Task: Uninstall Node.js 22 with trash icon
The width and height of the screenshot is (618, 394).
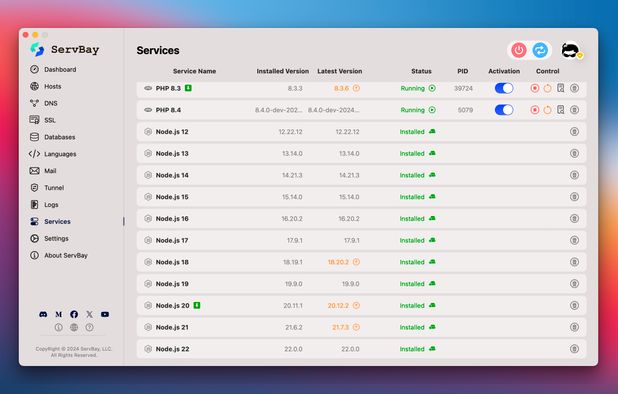Action: click(x=575, y=349)
